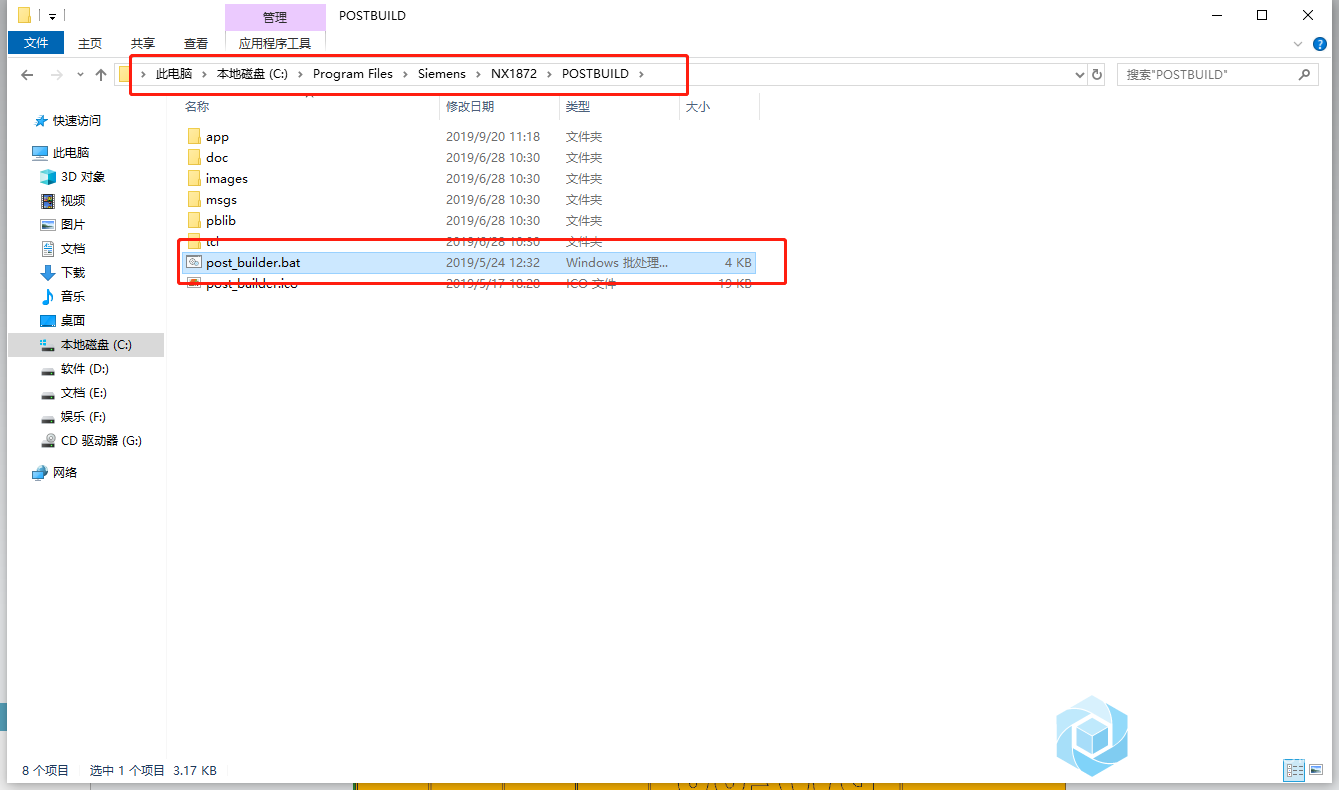The height and width of the screenshot is (790, 1339).
Task: Expand chevron after 本地磁盘 (C:) in path
Action: click(300, 74)
